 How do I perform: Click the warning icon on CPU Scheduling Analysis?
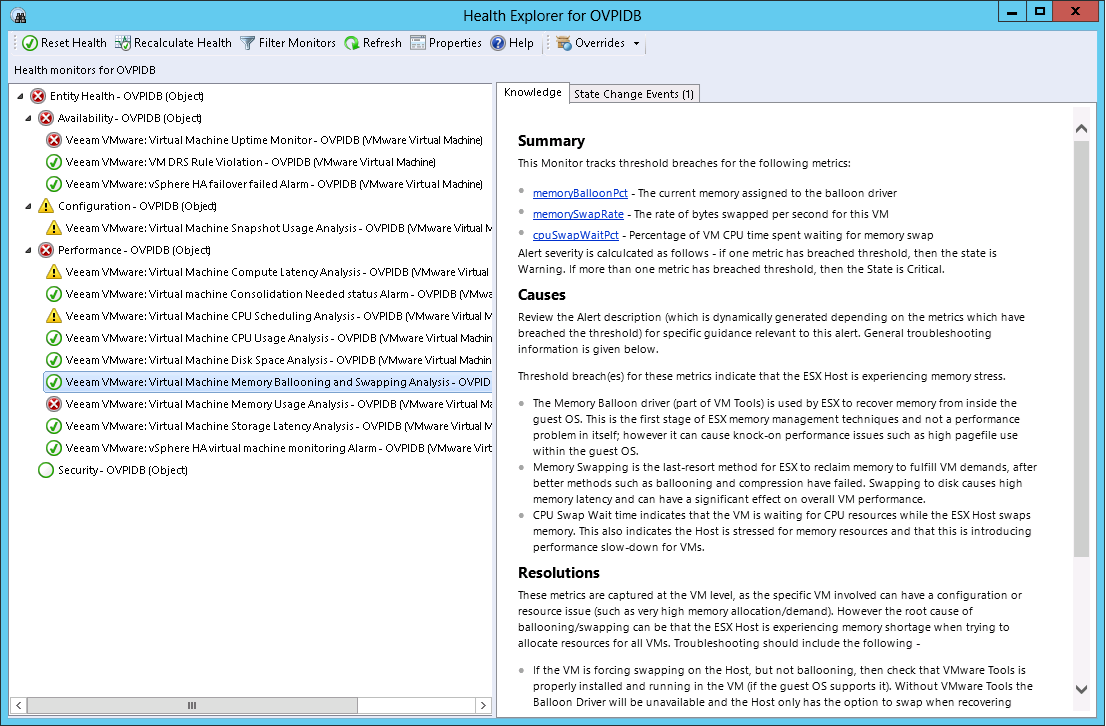pyautogui.click(x=54, y=315)
